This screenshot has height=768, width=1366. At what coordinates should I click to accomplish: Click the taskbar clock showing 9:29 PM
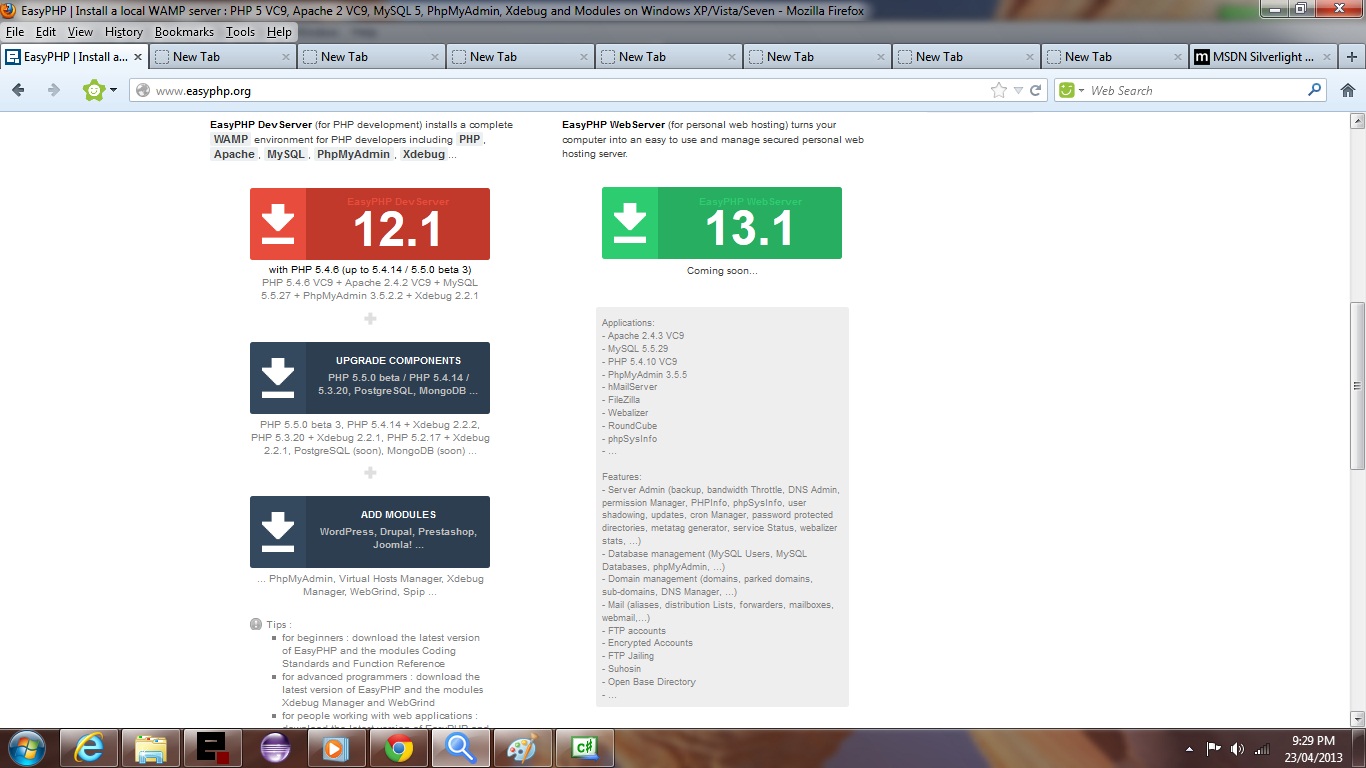[x=1314, y=748]
